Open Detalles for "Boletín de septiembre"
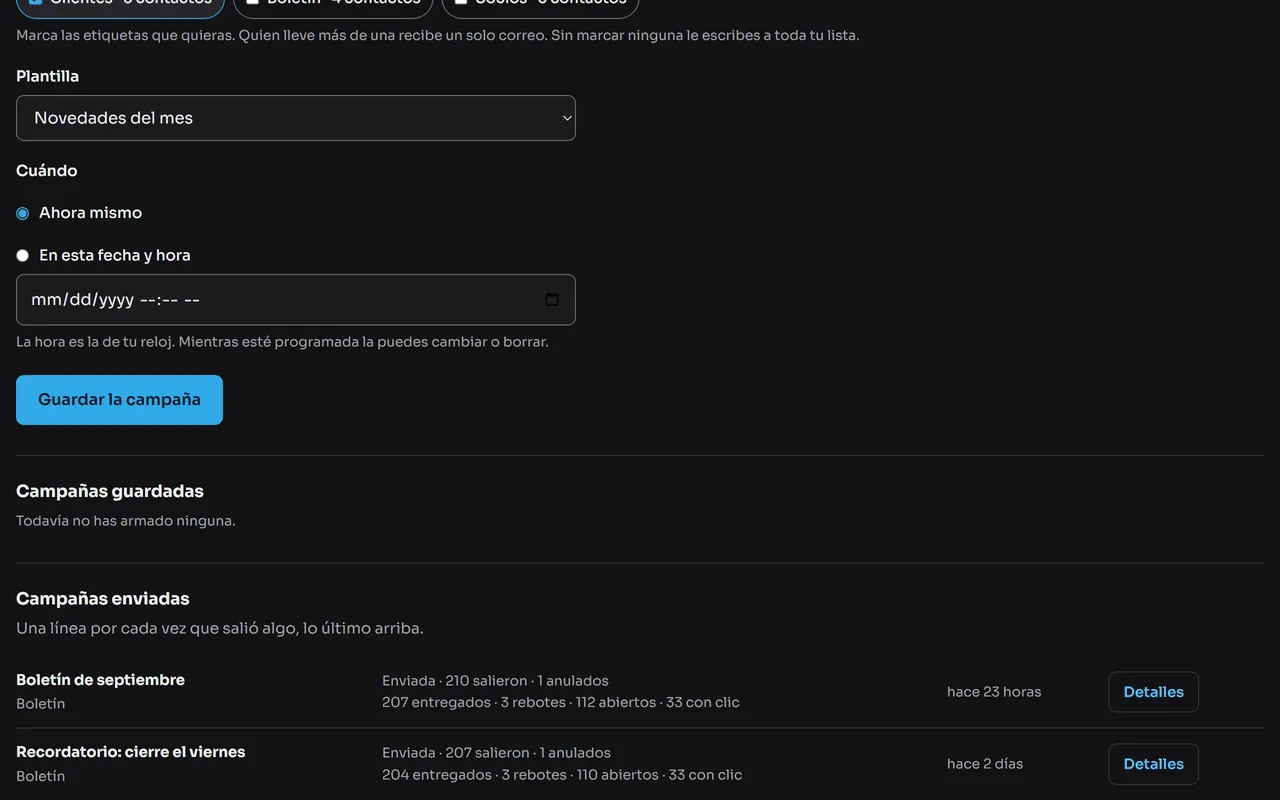 click(1153, 692)
